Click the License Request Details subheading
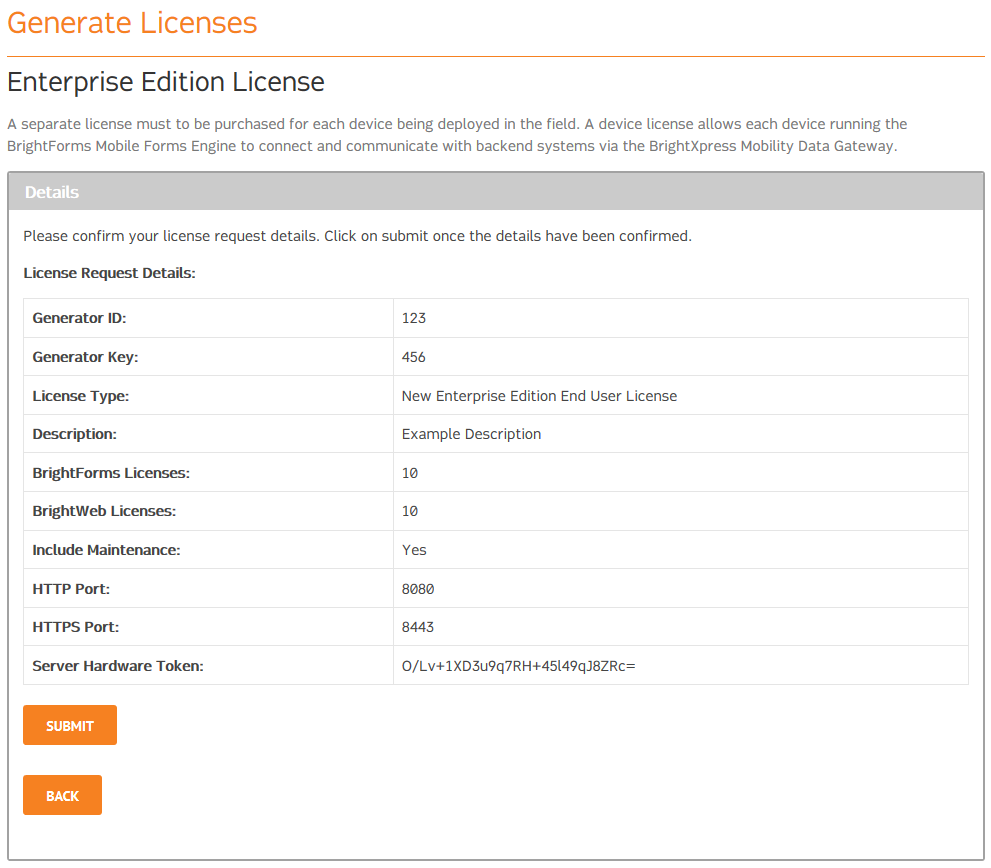991x868 pixels. (x=109, y=273)
